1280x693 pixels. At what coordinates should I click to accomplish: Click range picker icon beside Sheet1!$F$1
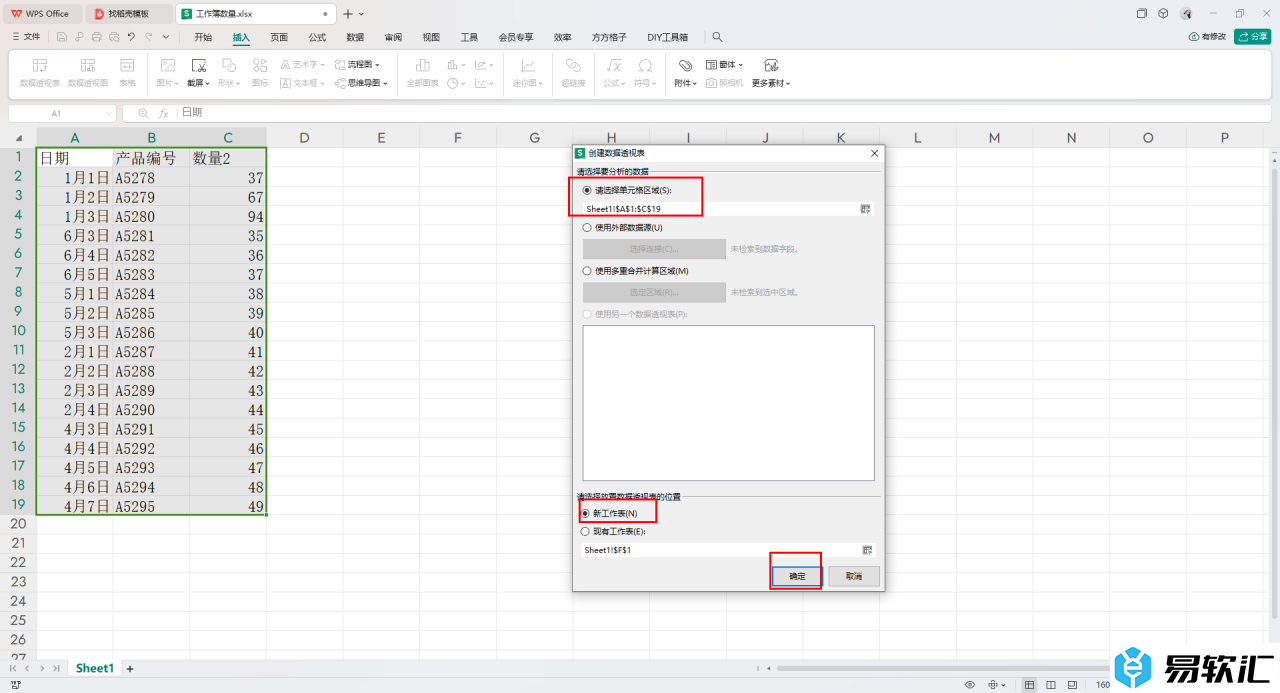click(866, 550)
